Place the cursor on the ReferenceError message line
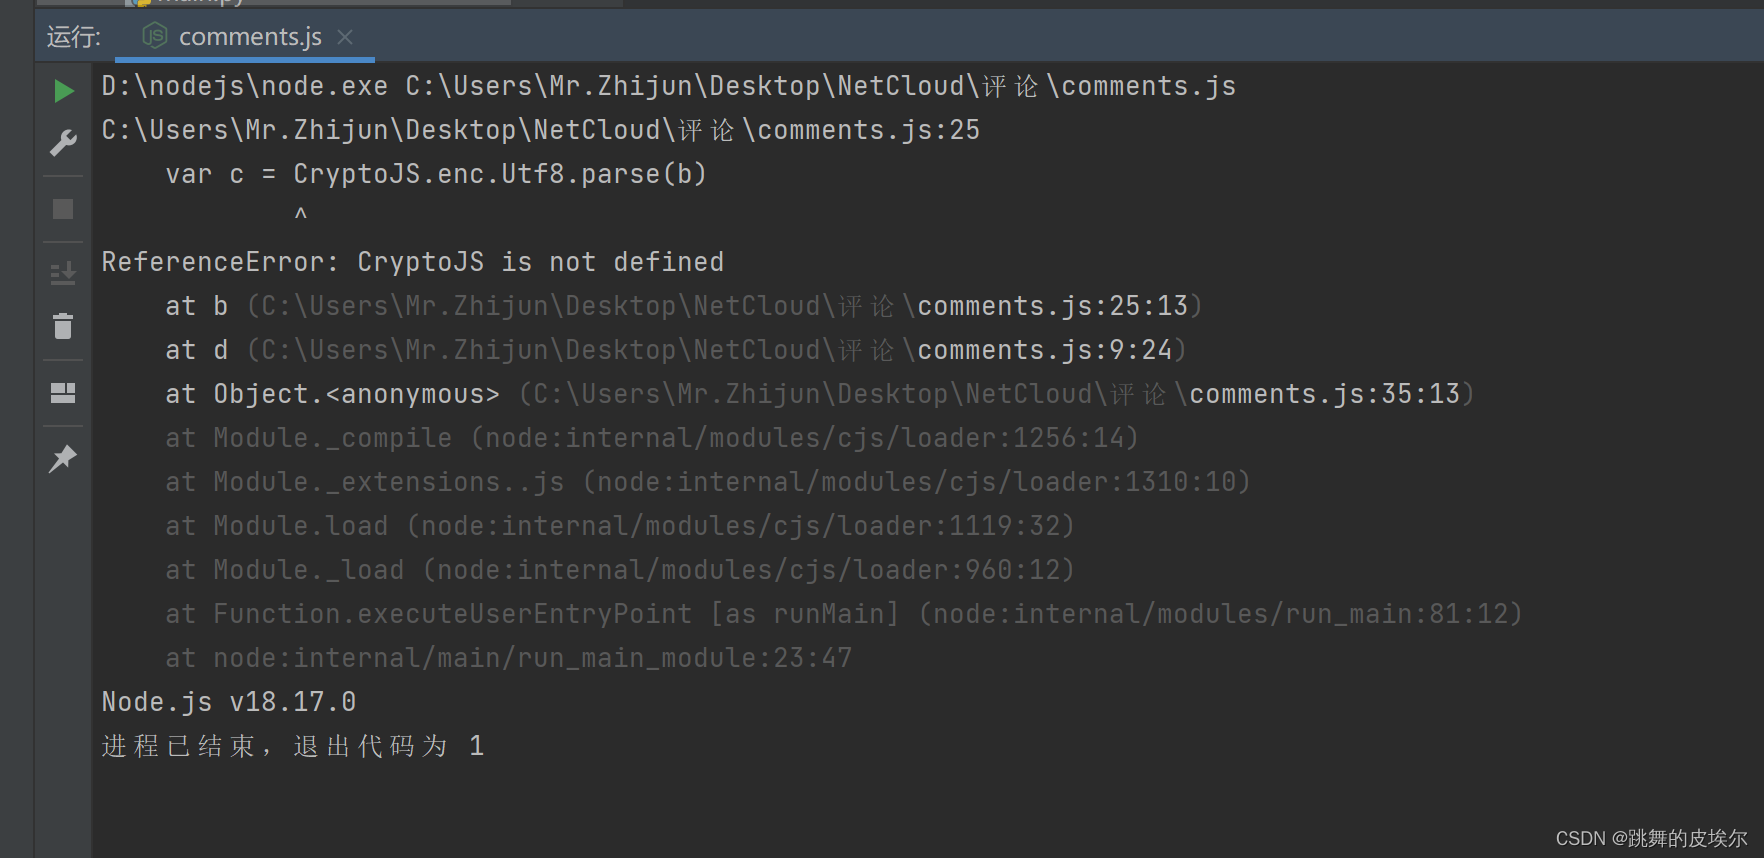Viewport: 1764px width, 858px height. tap(413, 262)
